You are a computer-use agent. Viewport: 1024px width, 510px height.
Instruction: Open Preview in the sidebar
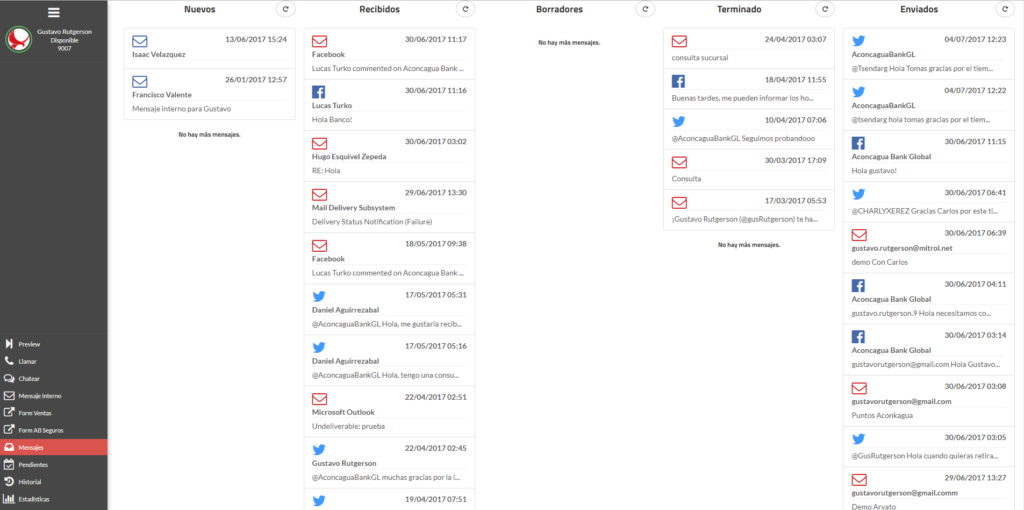(x=29, y=344)
